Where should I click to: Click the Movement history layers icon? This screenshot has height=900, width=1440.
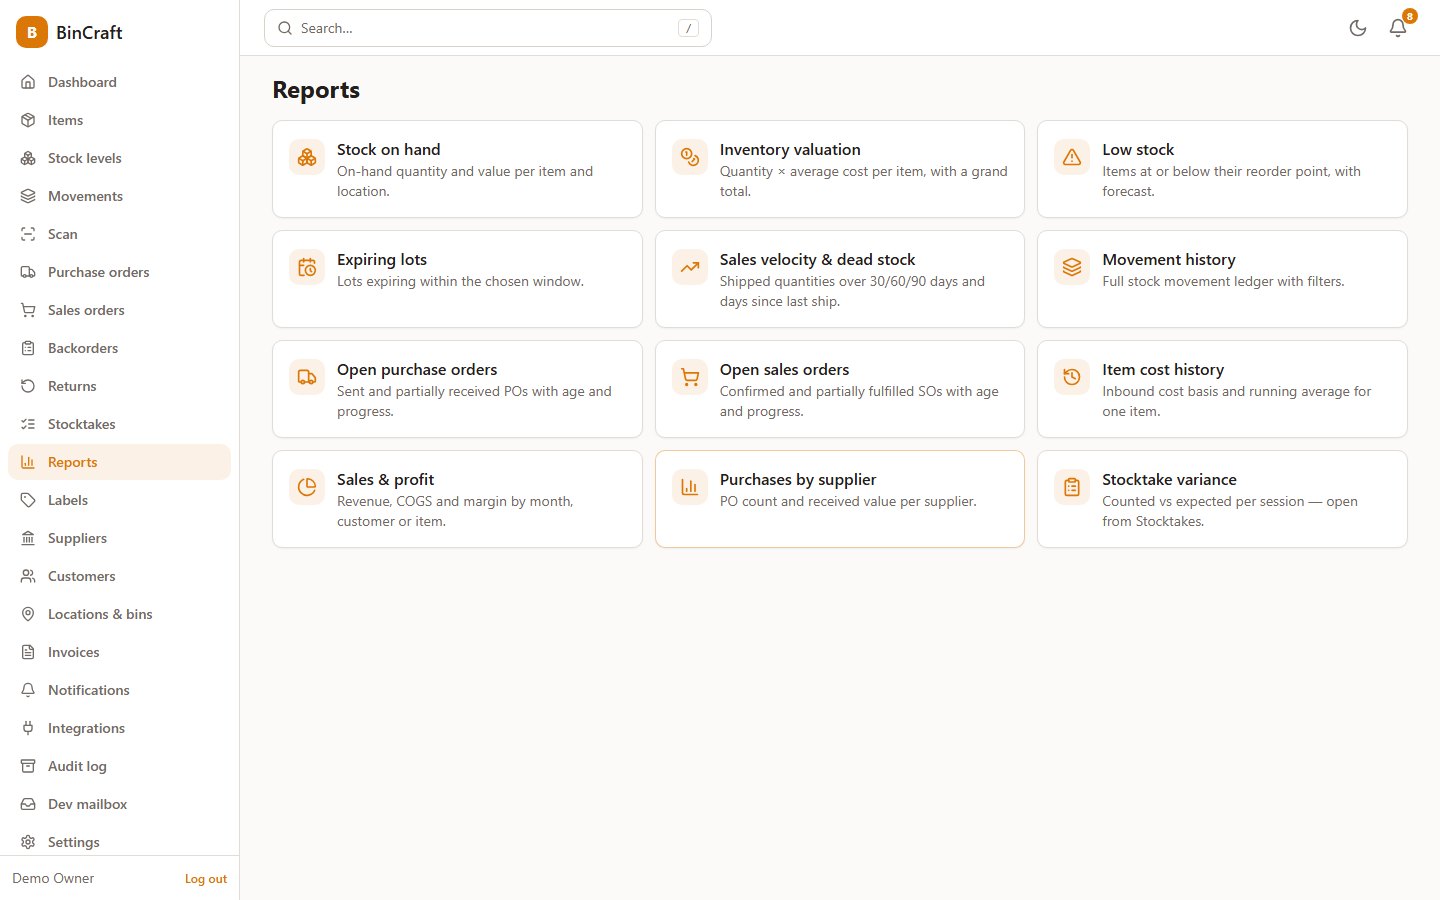point(1072,267)
